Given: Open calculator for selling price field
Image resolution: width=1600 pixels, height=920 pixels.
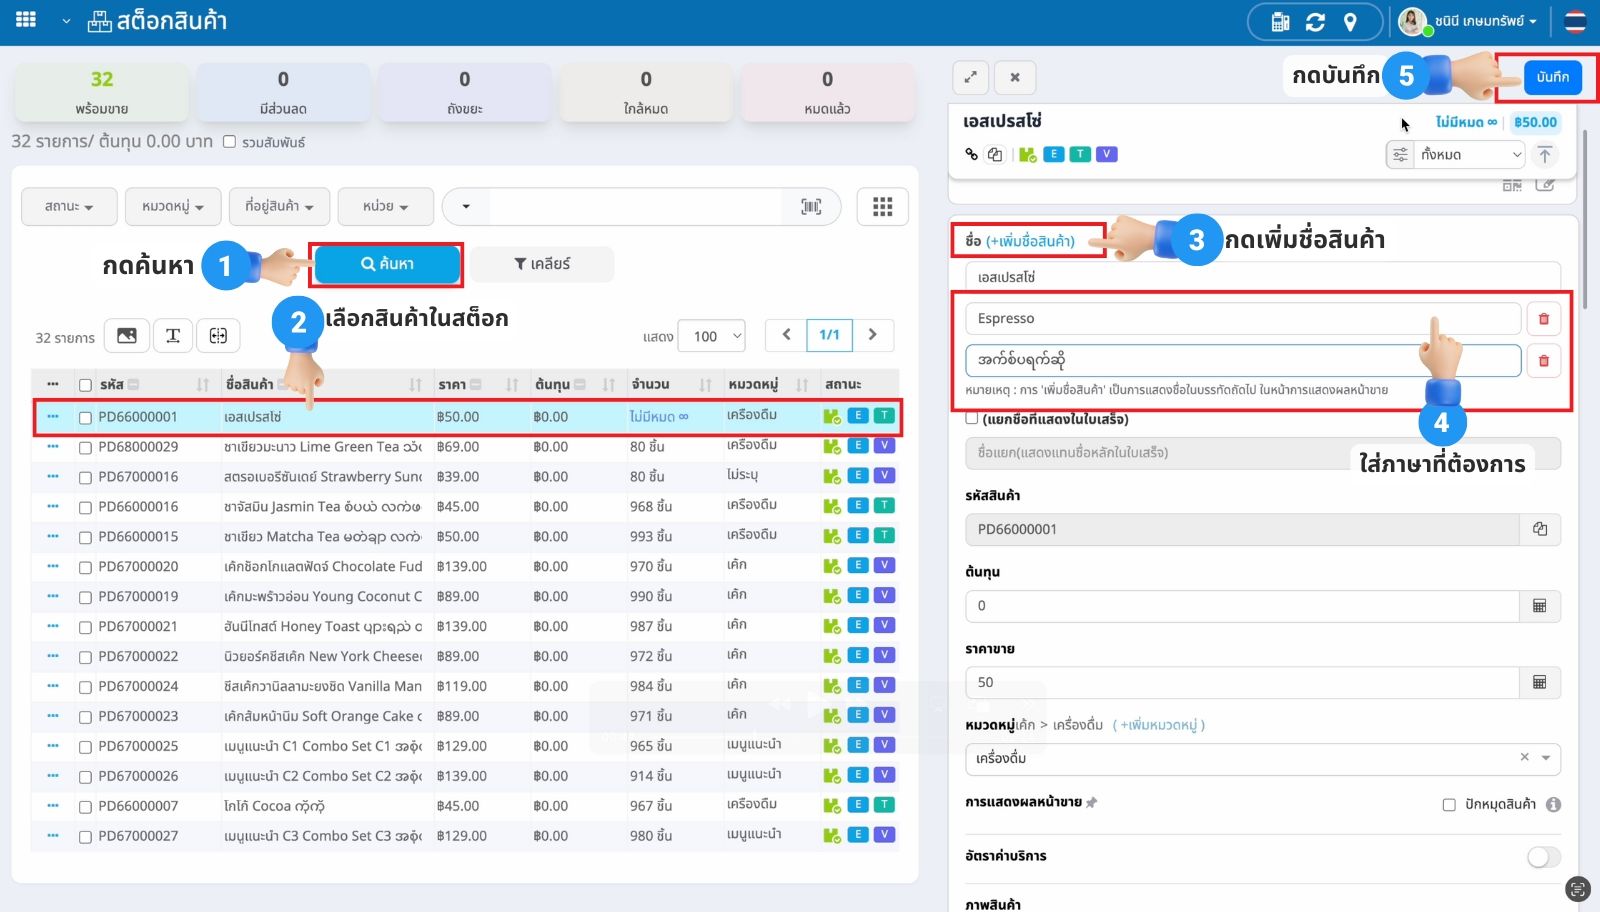Looking at the screenshot, I should tap(1540, 683).
